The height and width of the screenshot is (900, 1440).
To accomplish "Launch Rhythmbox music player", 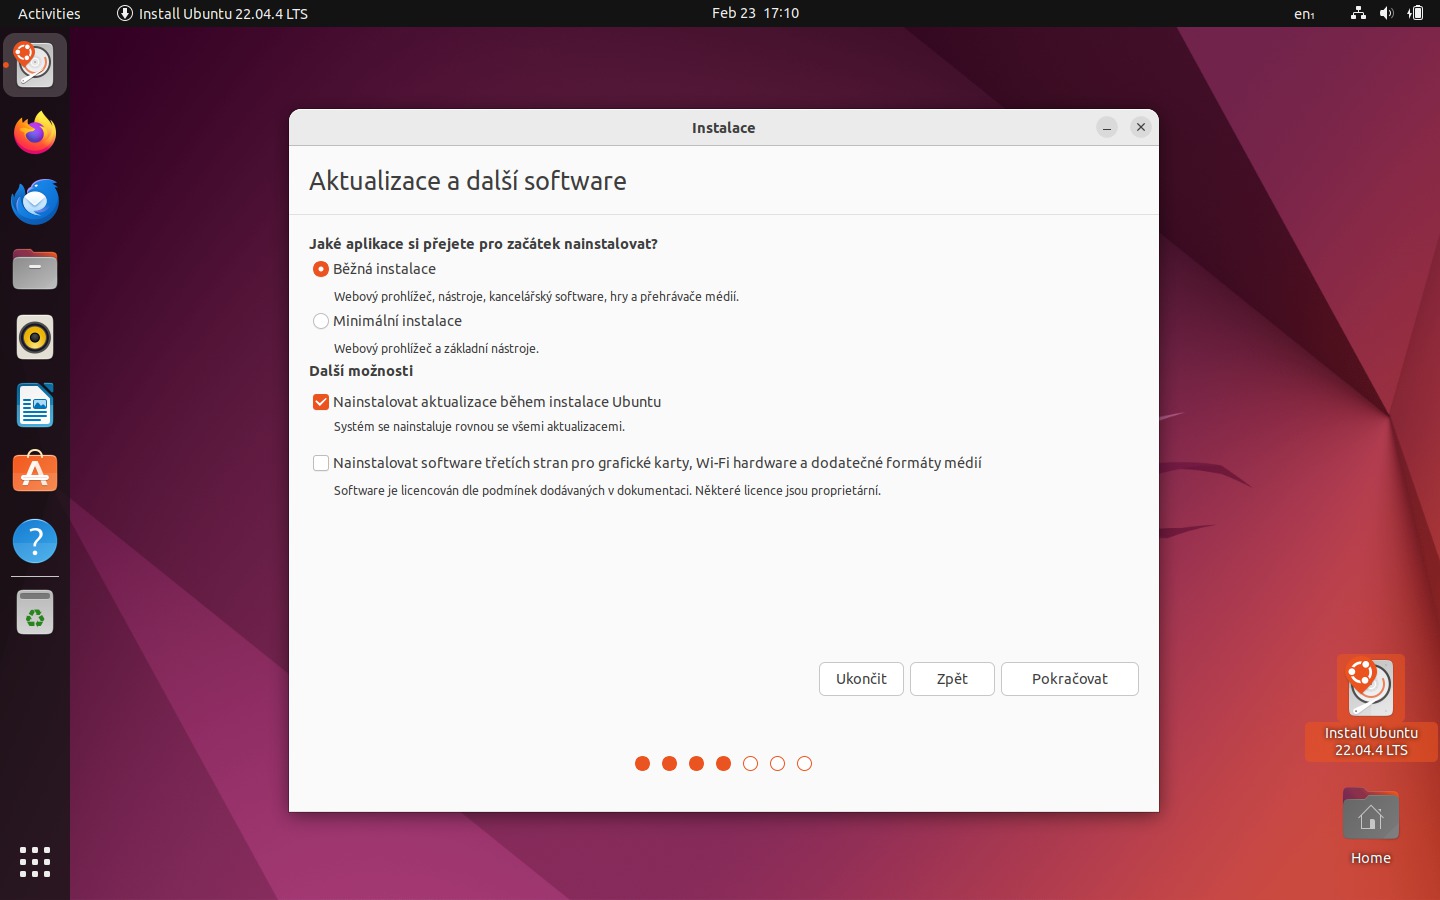I will (35, 337).
